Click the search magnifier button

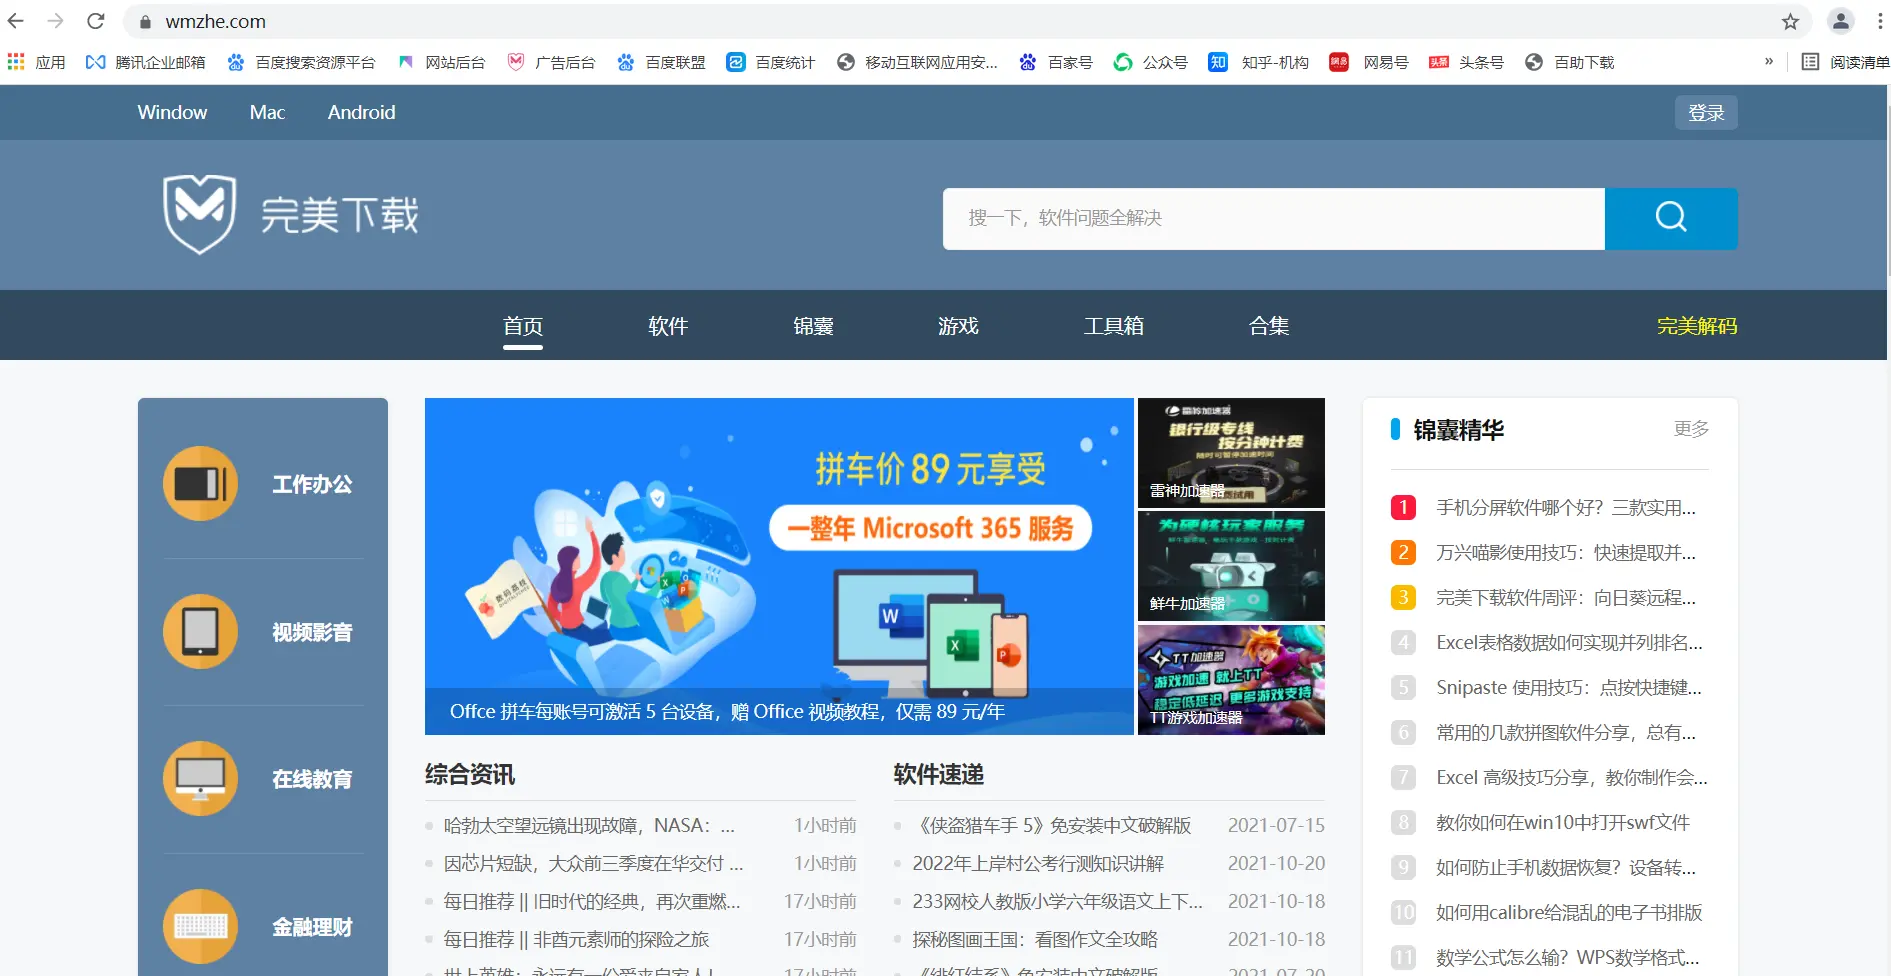pyautogui.click(x=1670, y=218)
